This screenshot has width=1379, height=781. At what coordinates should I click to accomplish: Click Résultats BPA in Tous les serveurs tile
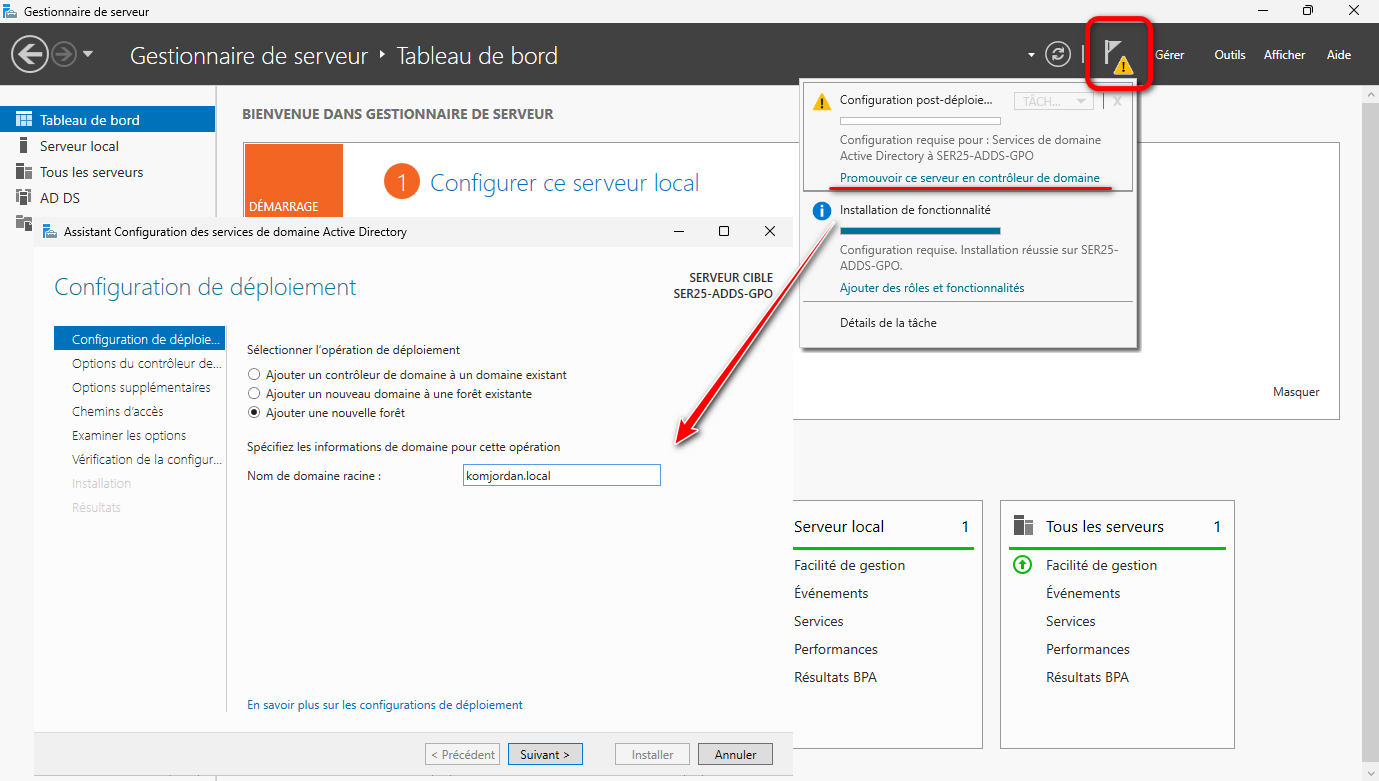(x=1087, y=677)
